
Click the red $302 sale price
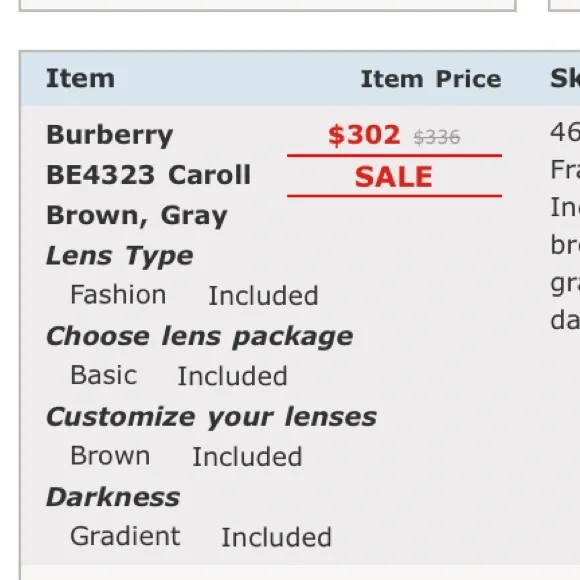click(x=364, y=135)
